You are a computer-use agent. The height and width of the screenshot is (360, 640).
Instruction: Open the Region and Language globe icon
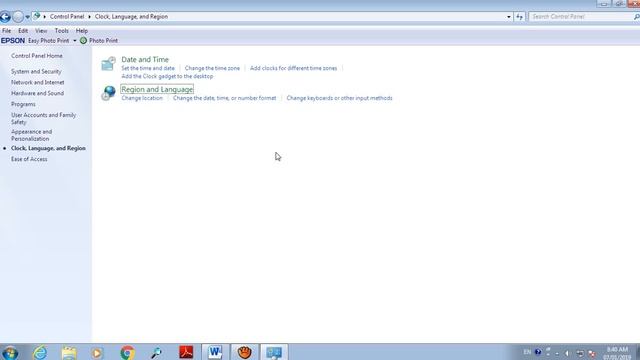tap(108, 93)
